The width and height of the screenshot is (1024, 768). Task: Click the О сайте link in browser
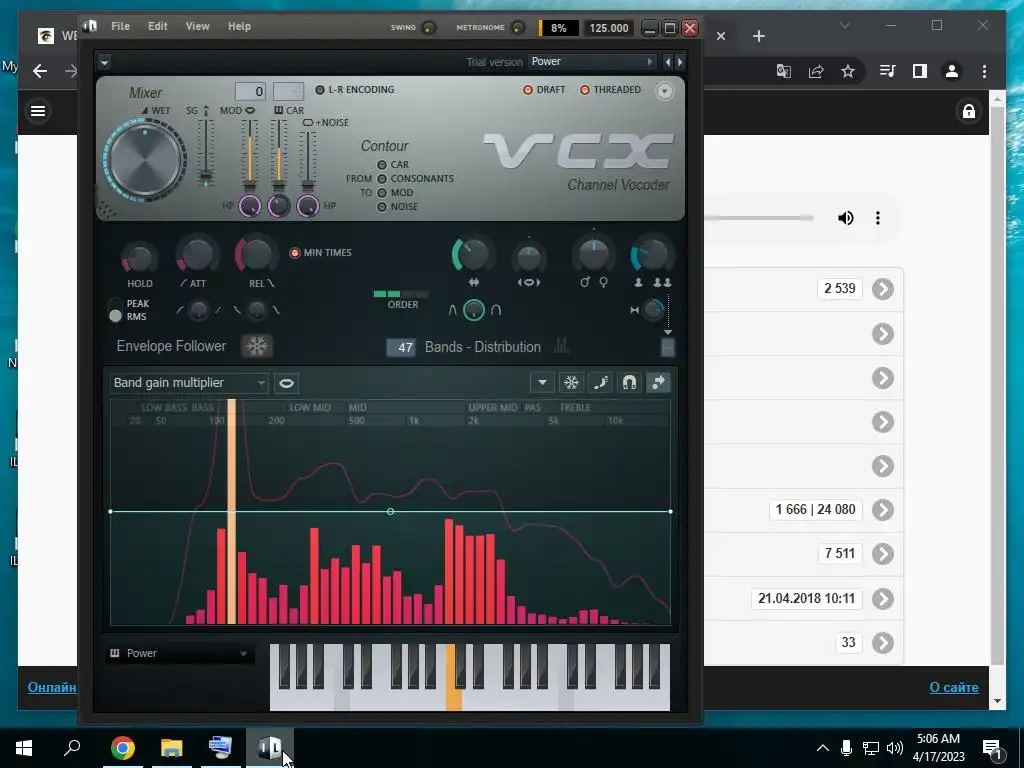953,687
